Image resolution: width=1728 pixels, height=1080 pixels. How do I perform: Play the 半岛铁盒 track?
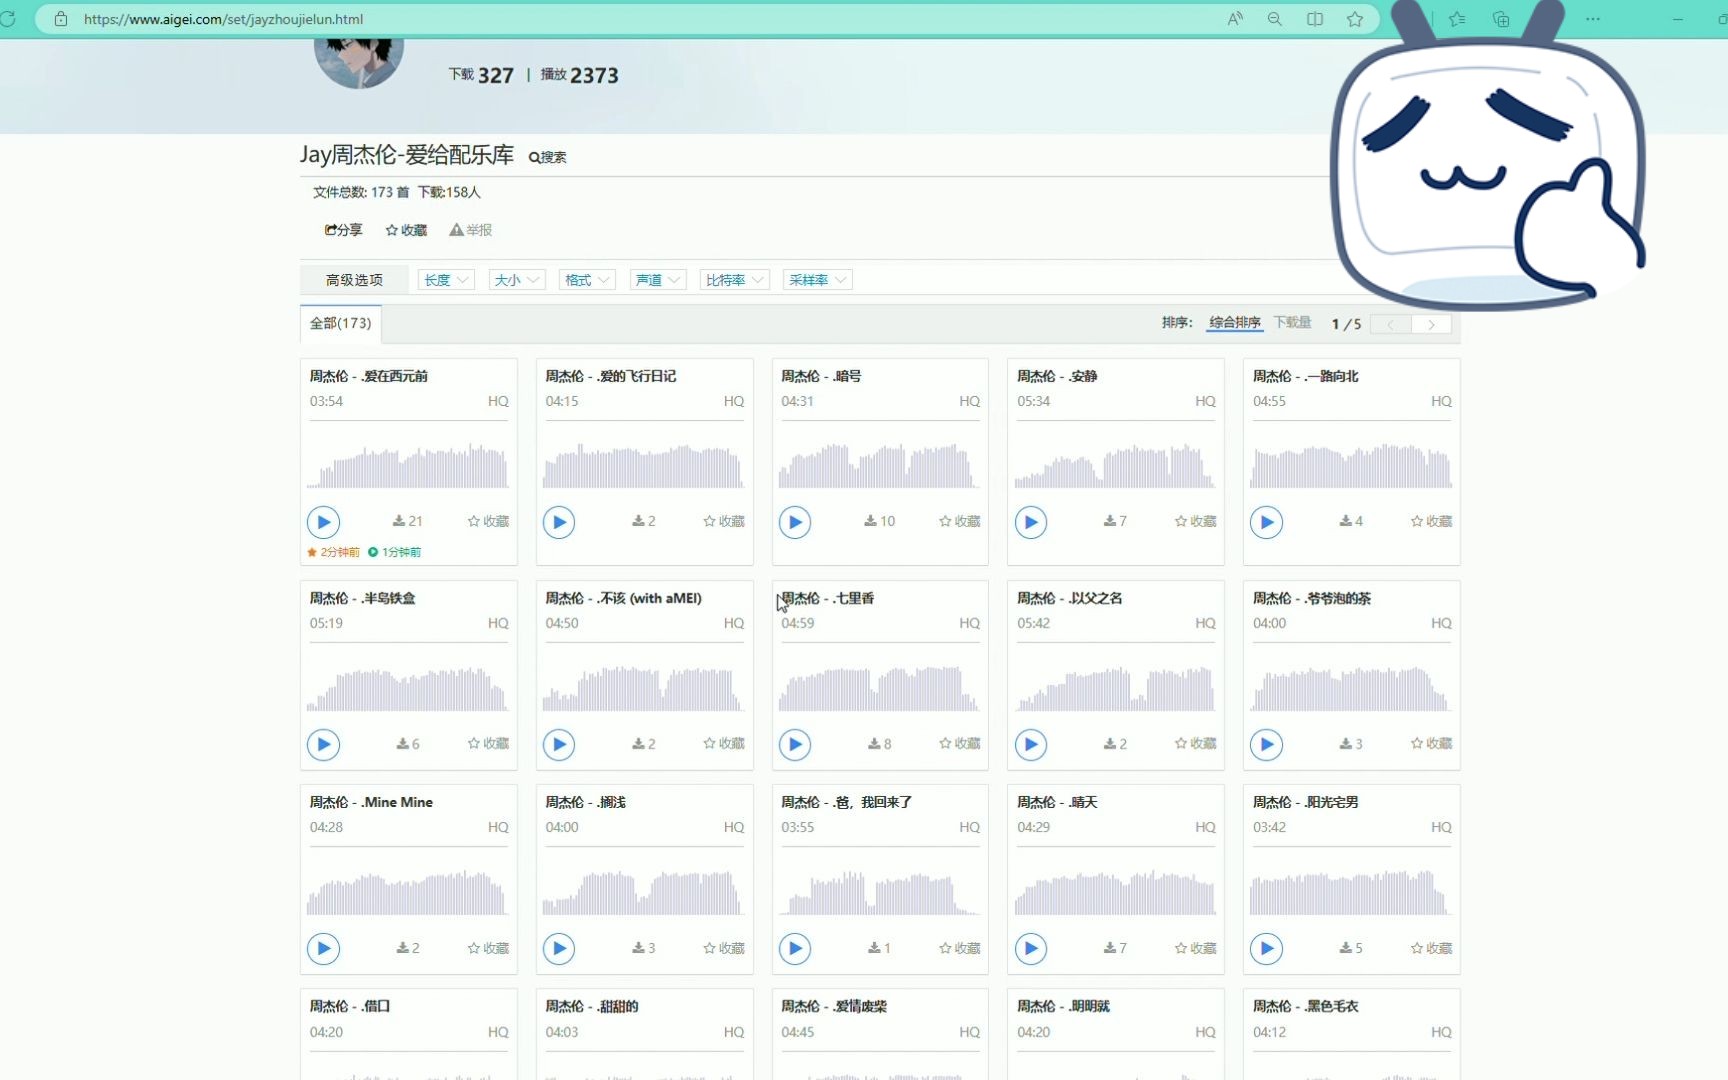point(323,744)
